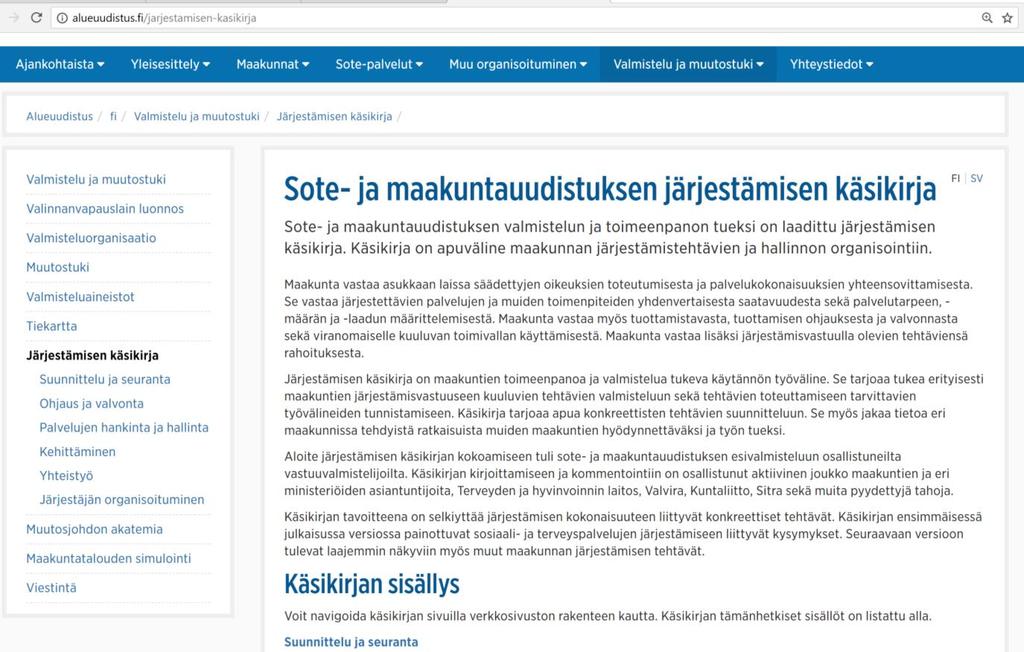This screenshot has height=652, width=1024.
Task: Click the bold Järjestämisen käsikirja sidebar item
Action: click(x=92, y=355)
